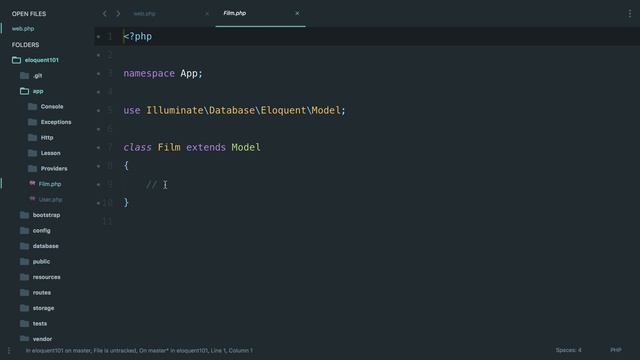Open the tab options menu at top right

coord(630,13)
